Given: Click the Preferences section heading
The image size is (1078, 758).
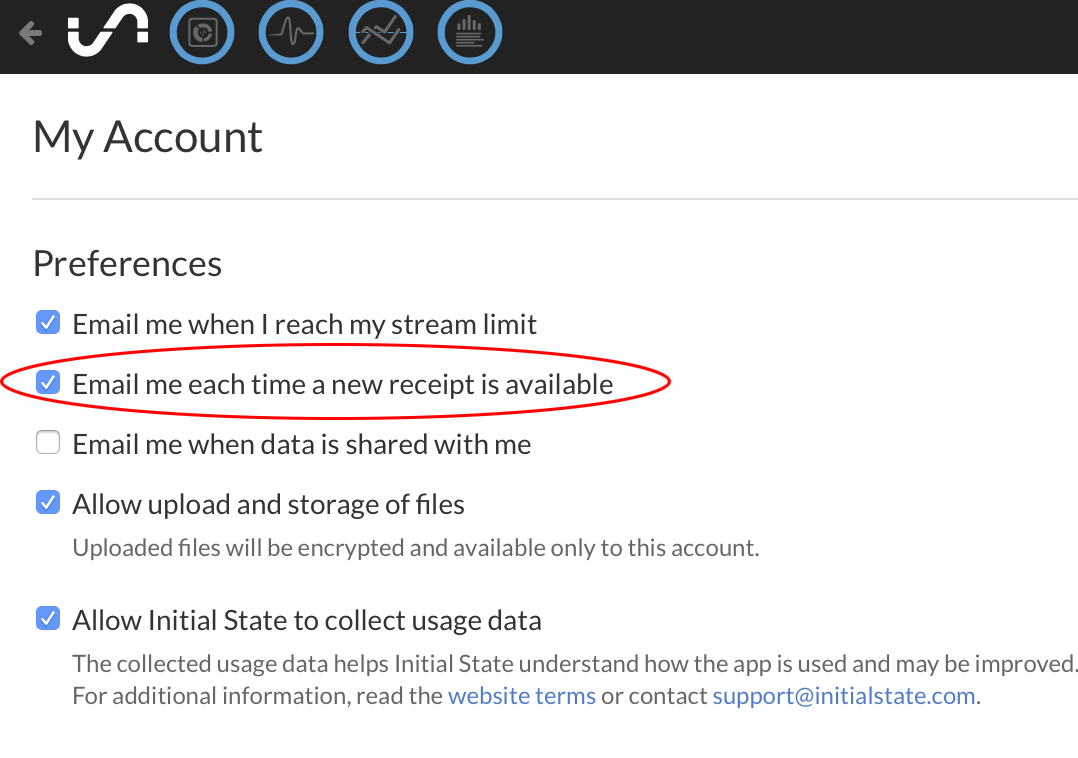Looking at the screenshot, I should pos(127,263).
